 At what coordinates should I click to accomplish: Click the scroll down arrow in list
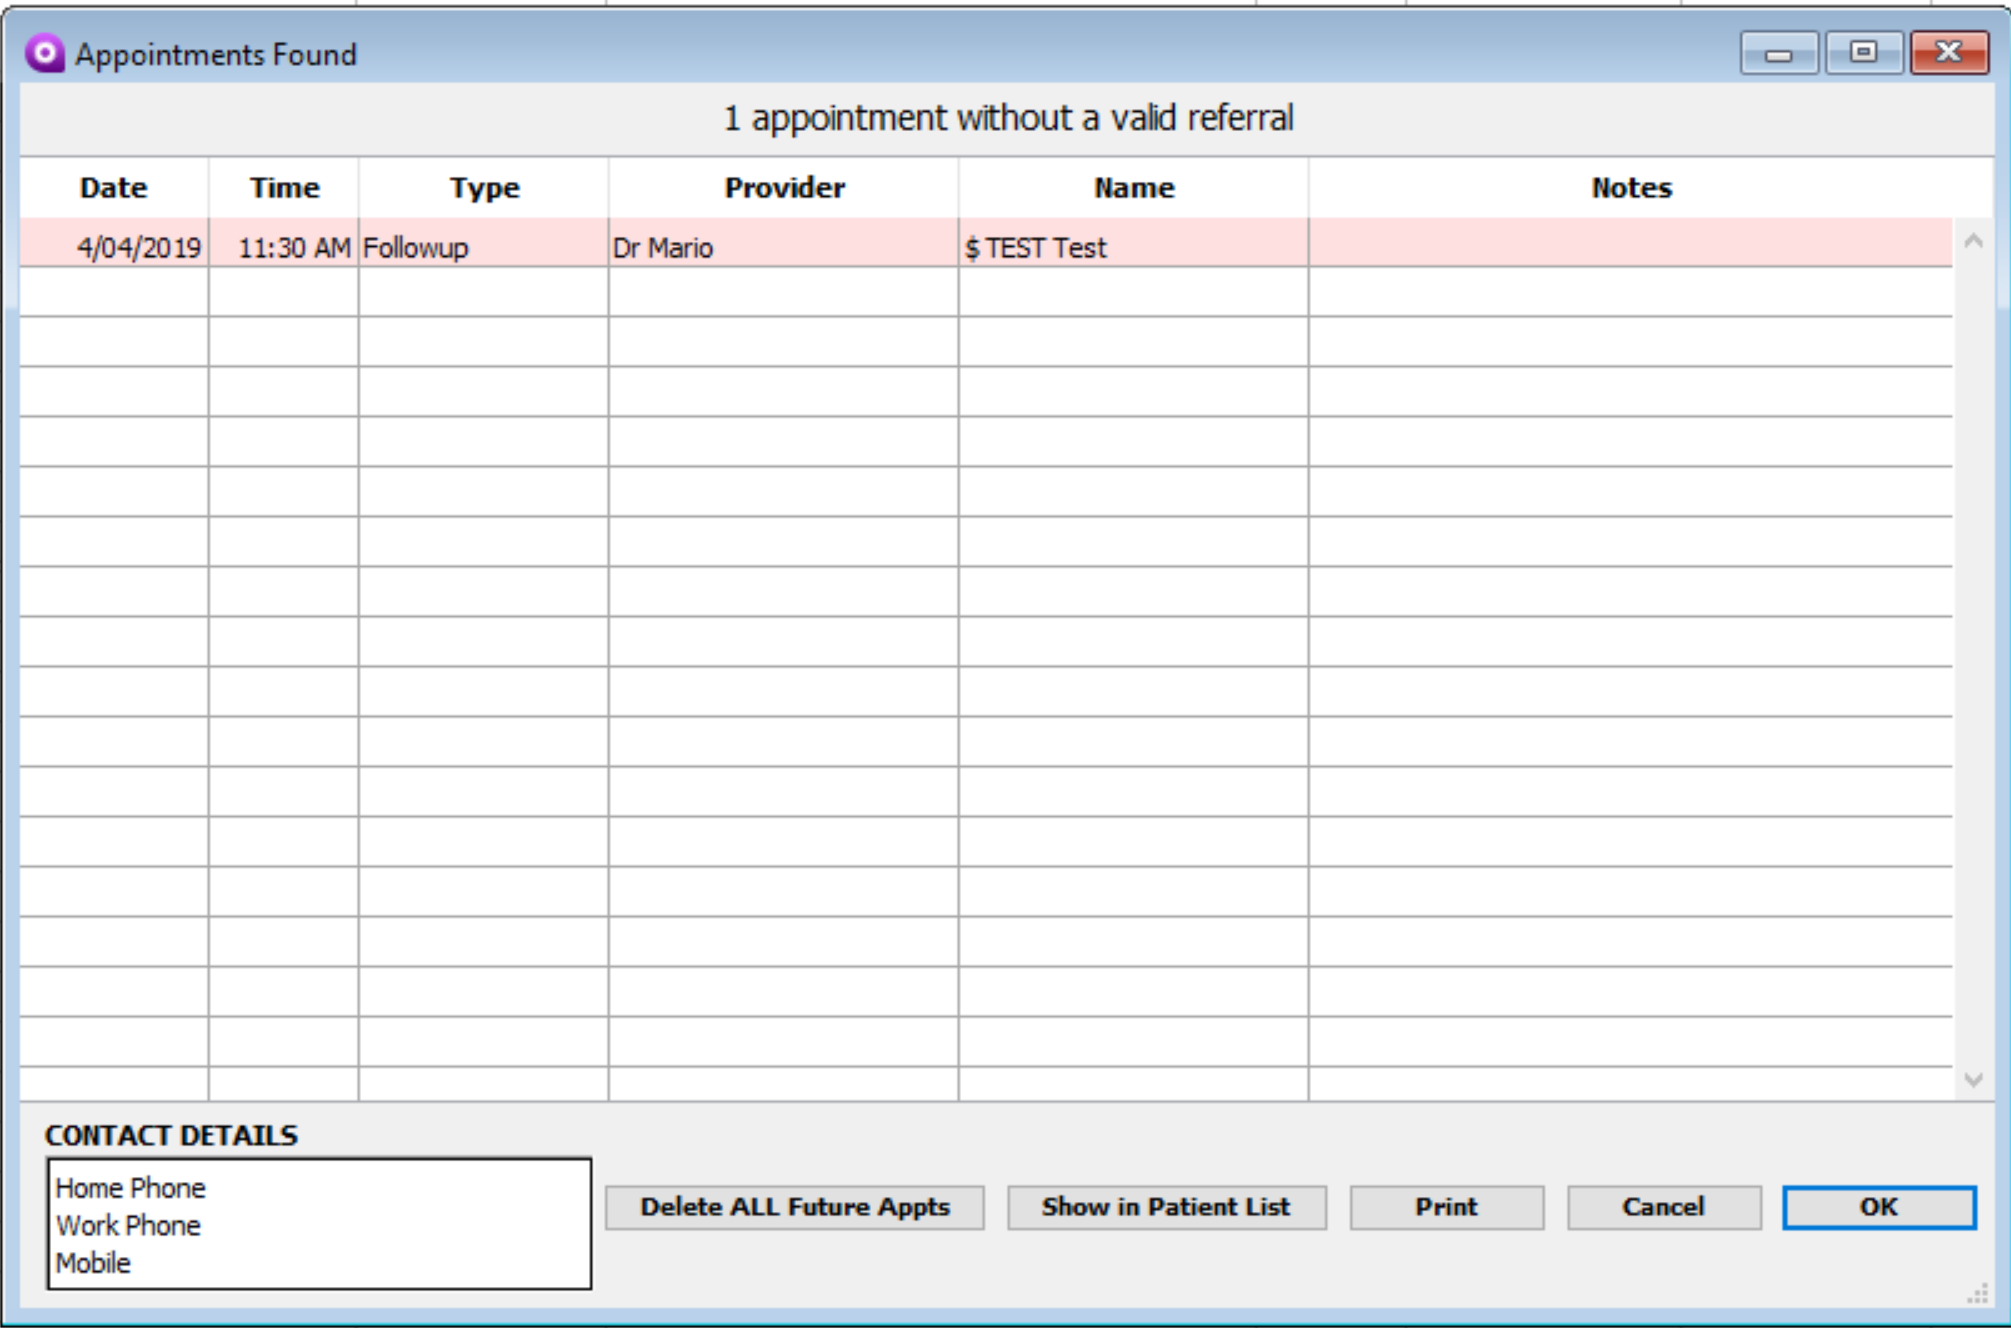tap(1973, 1080)
